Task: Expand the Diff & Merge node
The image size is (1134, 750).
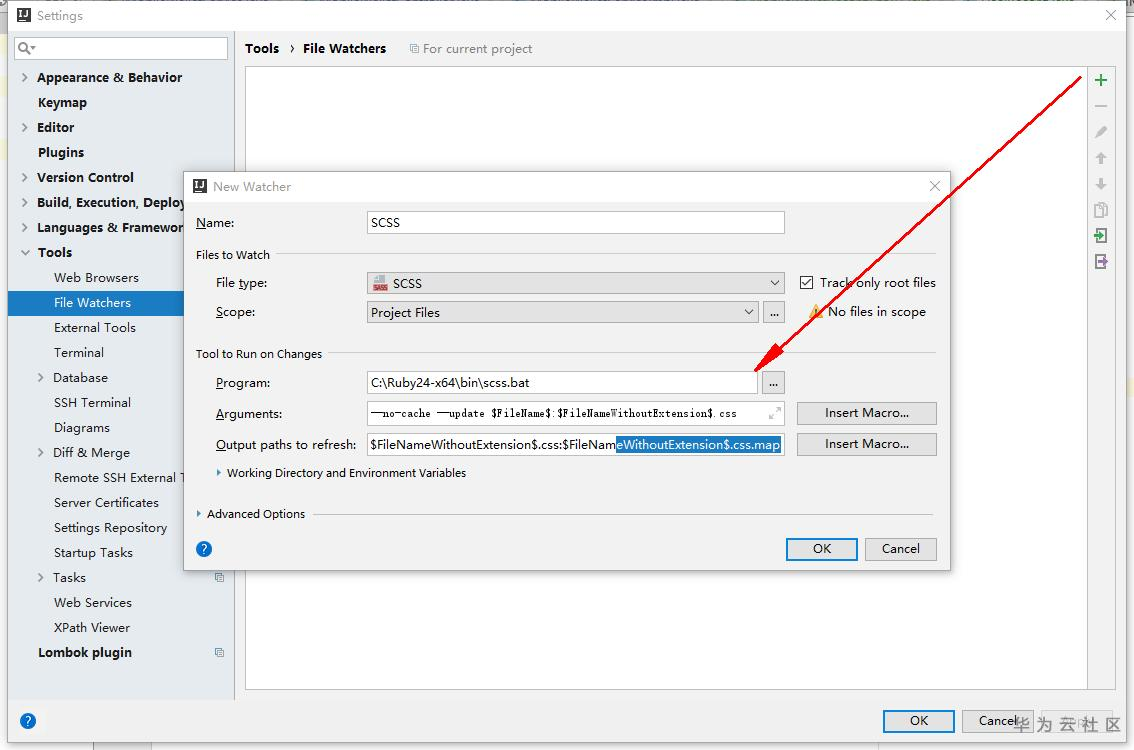Action: tap(40, 453)
